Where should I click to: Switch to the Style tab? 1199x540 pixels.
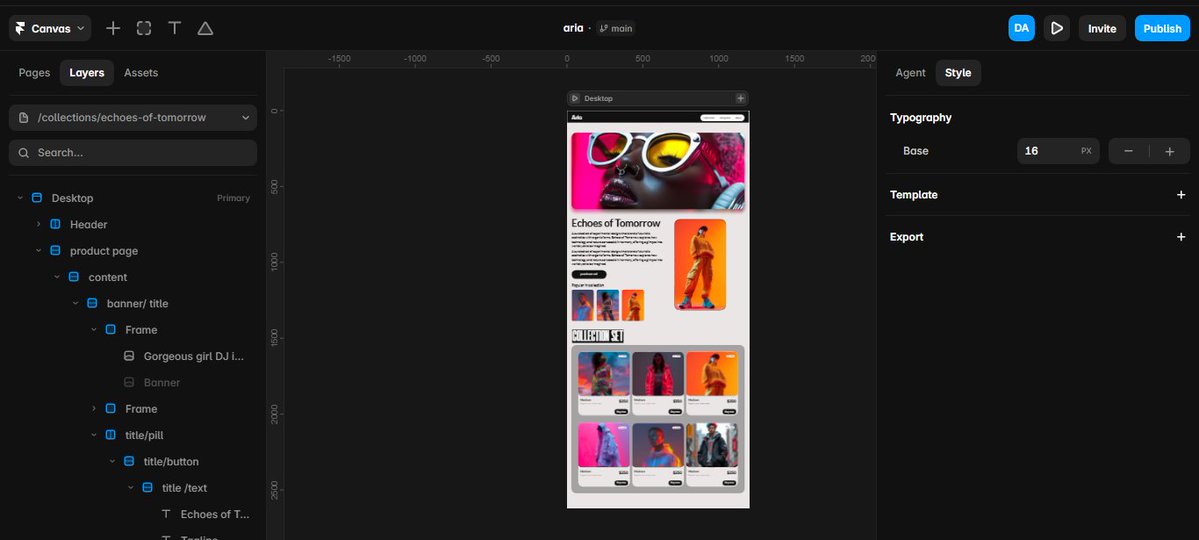958,73
